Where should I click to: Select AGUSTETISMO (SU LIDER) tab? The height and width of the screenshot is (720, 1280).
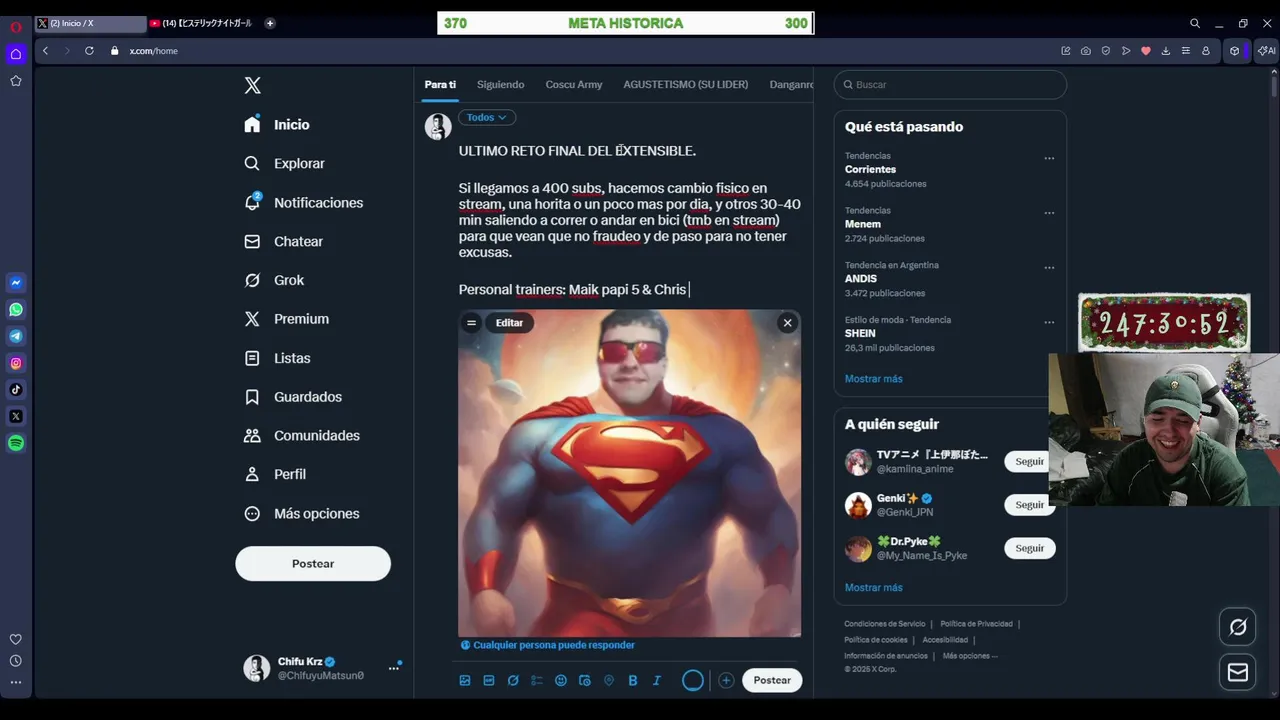[x=686, y=85]
